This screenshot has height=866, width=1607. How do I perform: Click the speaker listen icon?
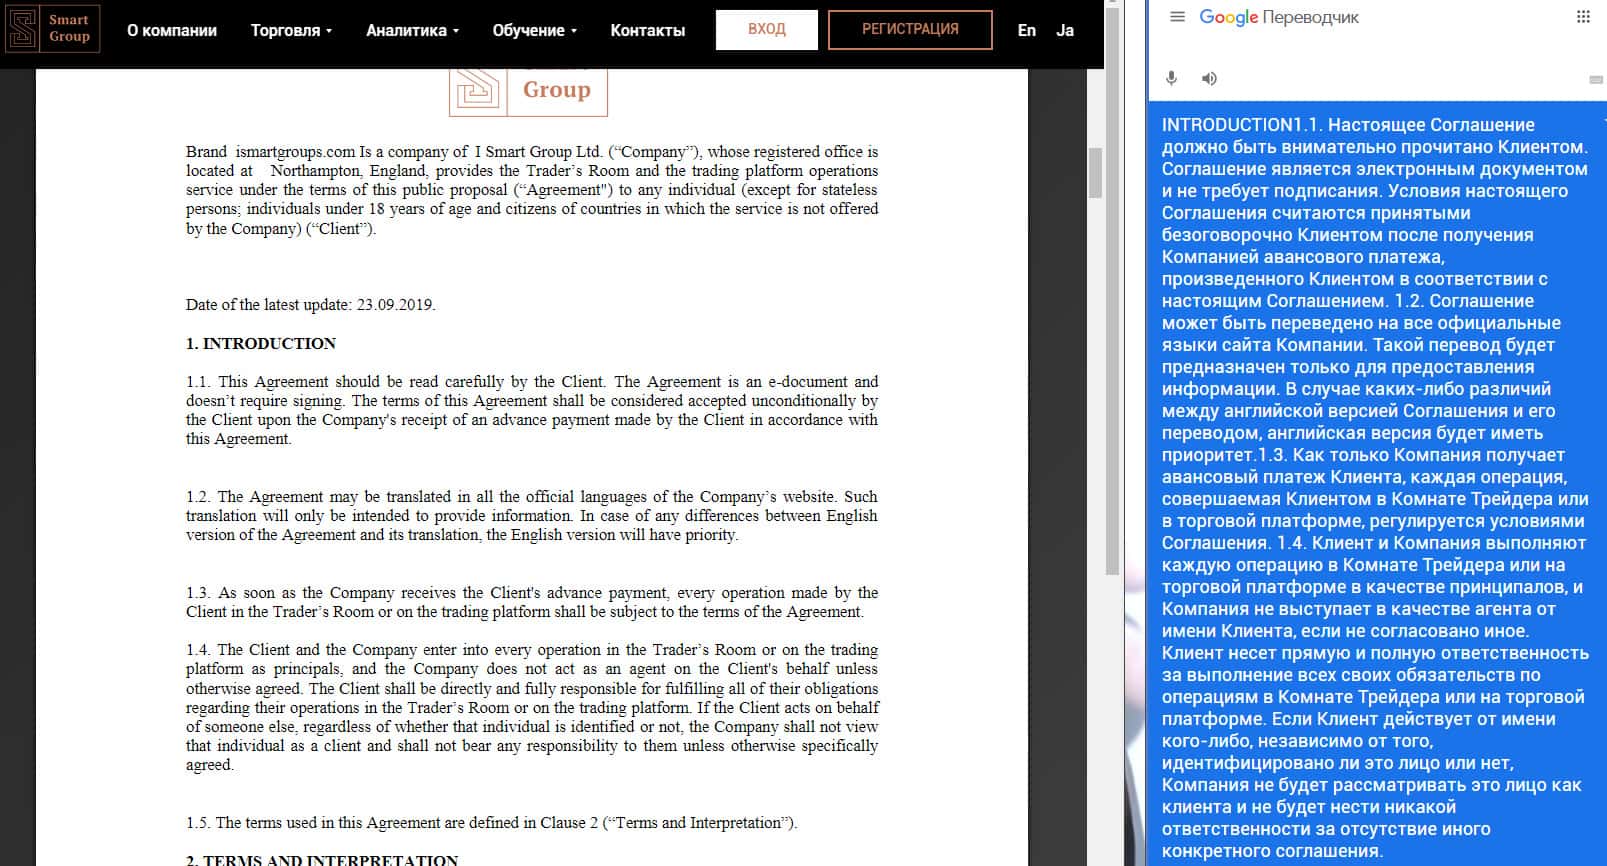(1209, 78)
